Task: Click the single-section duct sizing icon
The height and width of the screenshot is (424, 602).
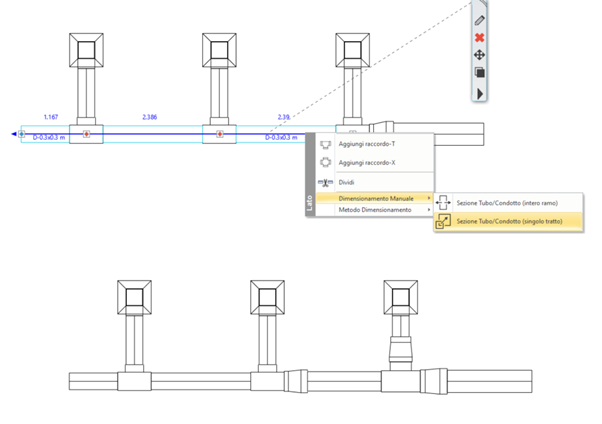Action: tap(445, 222)
